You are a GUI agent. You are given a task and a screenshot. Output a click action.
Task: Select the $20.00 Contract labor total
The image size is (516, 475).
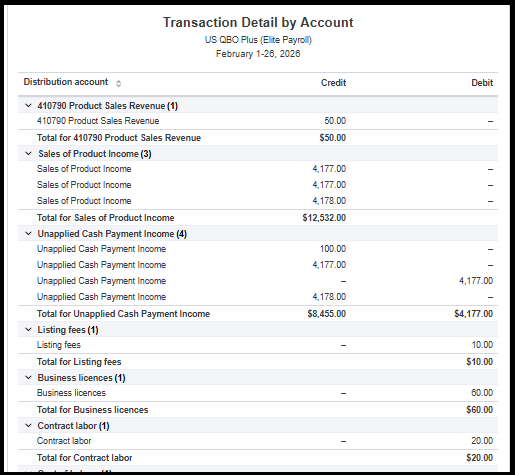[x=480, y=458]
